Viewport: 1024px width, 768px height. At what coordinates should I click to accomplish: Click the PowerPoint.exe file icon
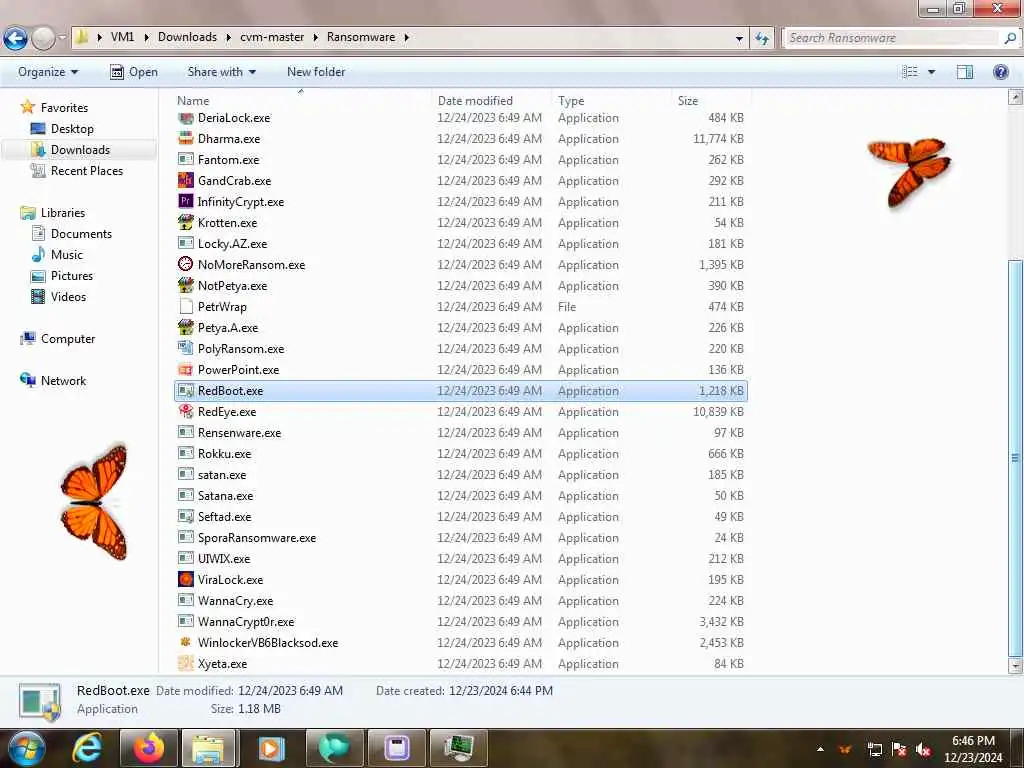click(x=186, y=369)
